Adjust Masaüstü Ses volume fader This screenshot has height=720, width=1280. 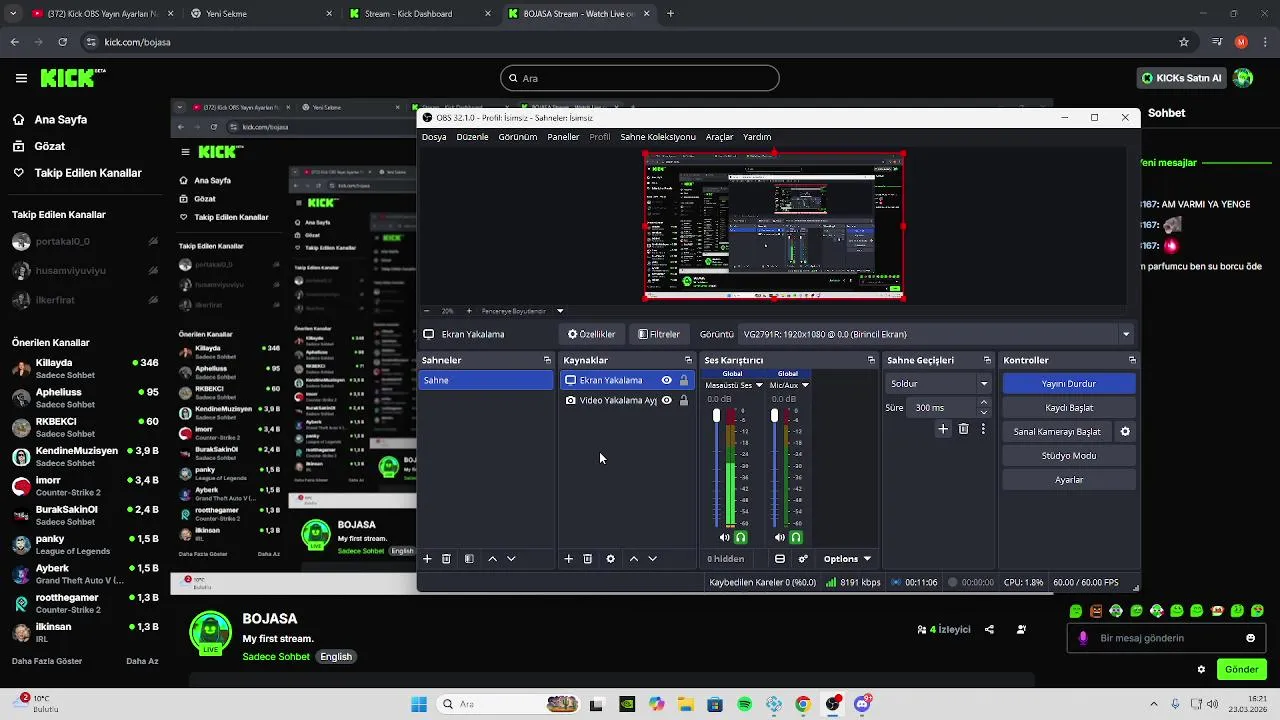point(716,415)
